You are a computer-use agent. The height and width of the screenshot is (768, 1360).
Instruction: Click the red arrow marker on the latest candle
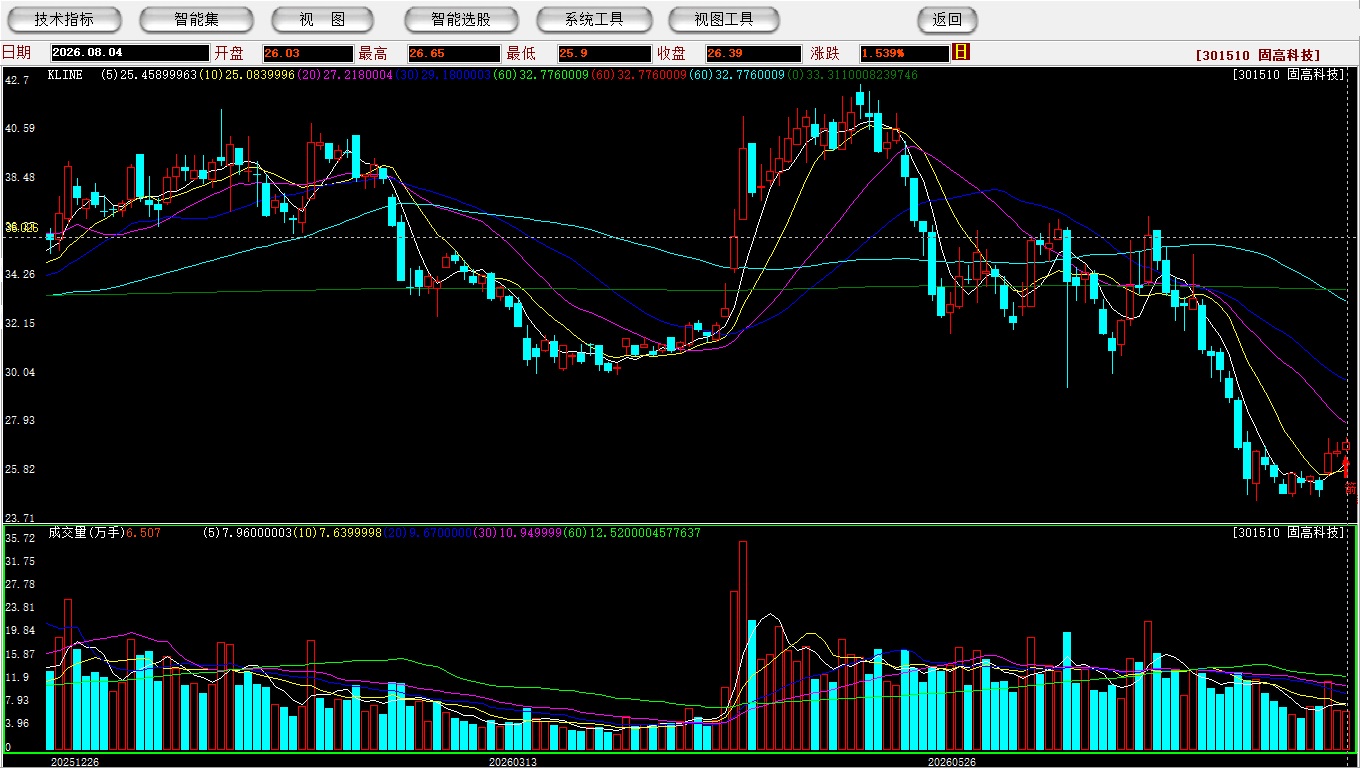[1345, 465]
